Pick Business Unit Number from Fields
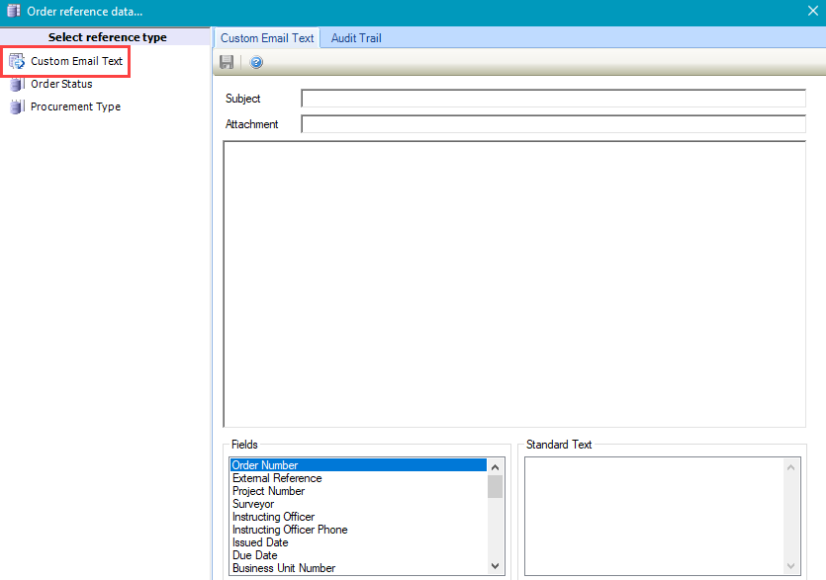The width and height of the screenshot is (826, 580). pyautogui.click(x=284, y=568)
